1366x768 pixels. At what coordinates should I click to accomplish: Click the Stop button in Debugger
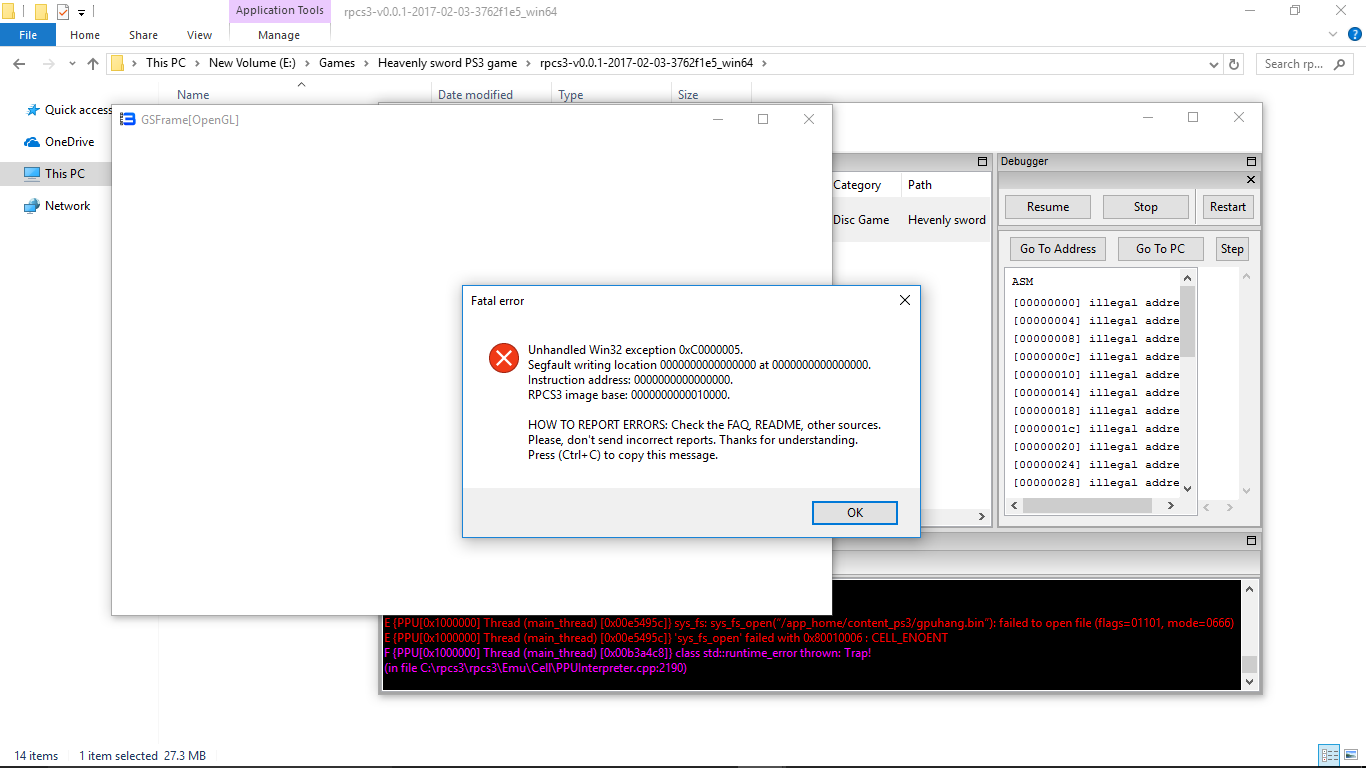tap(1146, 207)
